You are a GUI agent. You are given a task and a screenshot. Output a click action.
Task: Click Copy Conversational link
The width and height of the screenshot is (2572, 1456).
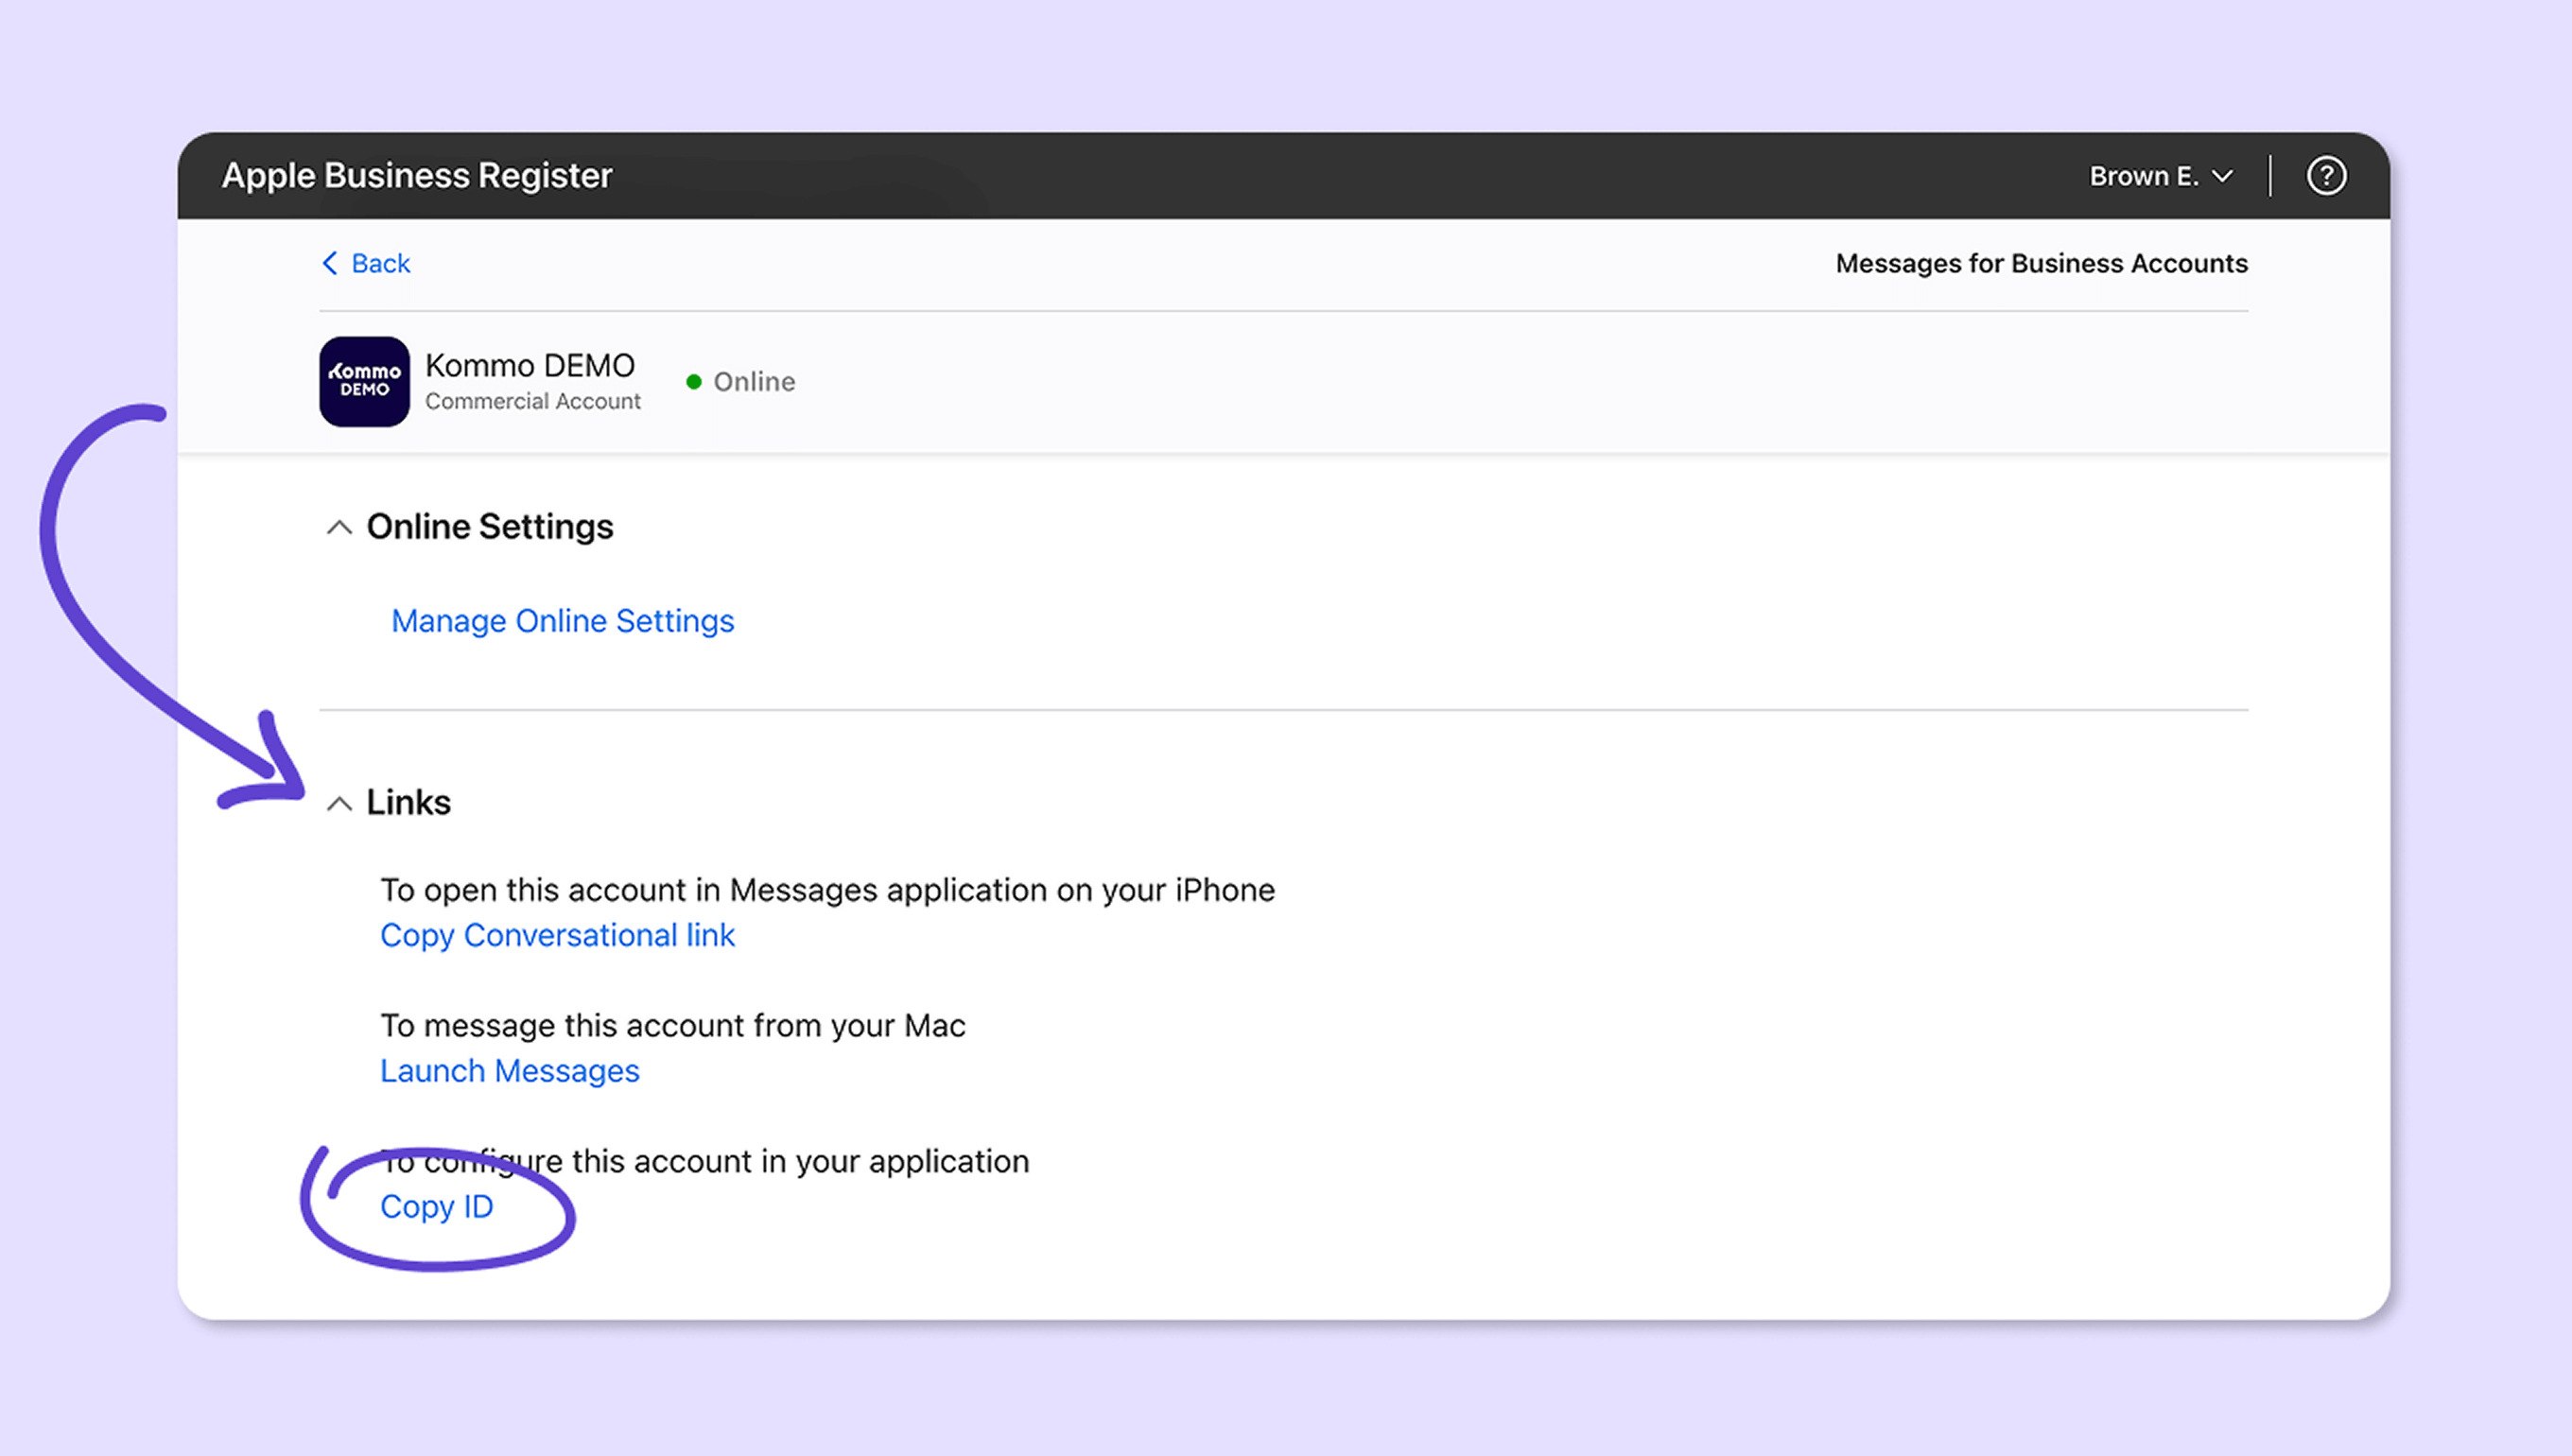click(557, 935)
